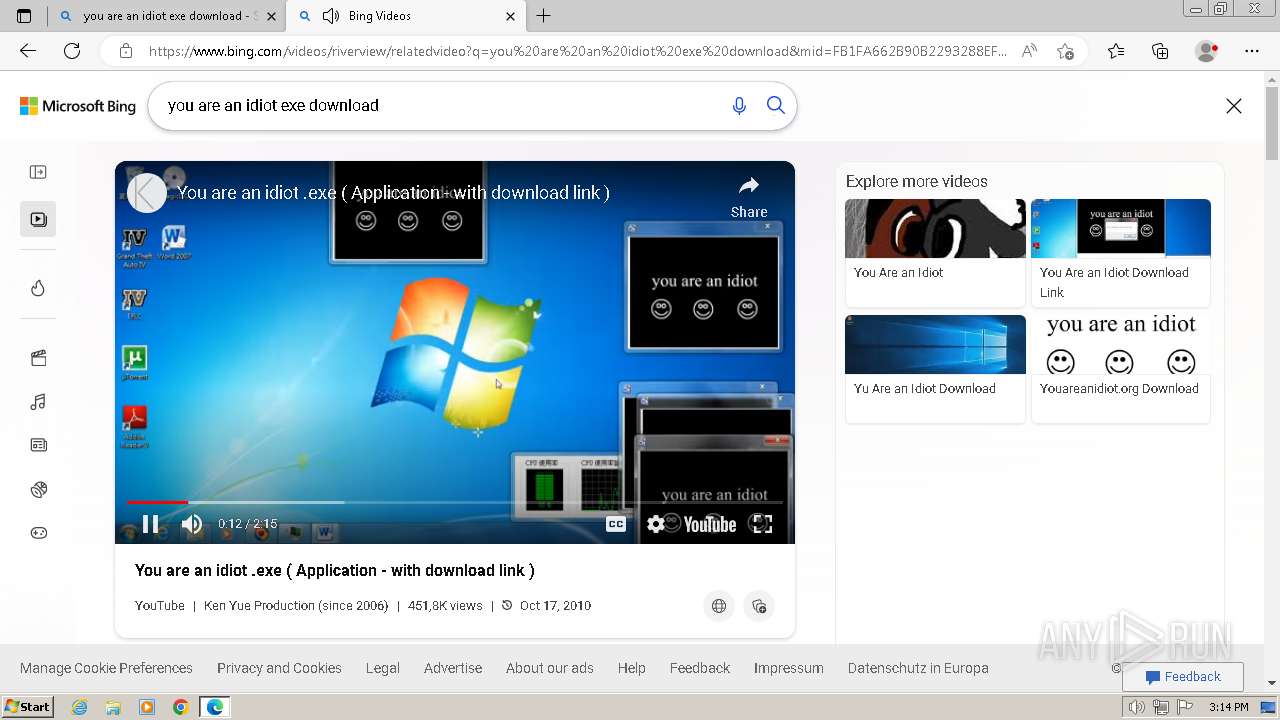Toggle Read aloud in address bar
Screen dimensions: 1280x720
pos(1029,51)
